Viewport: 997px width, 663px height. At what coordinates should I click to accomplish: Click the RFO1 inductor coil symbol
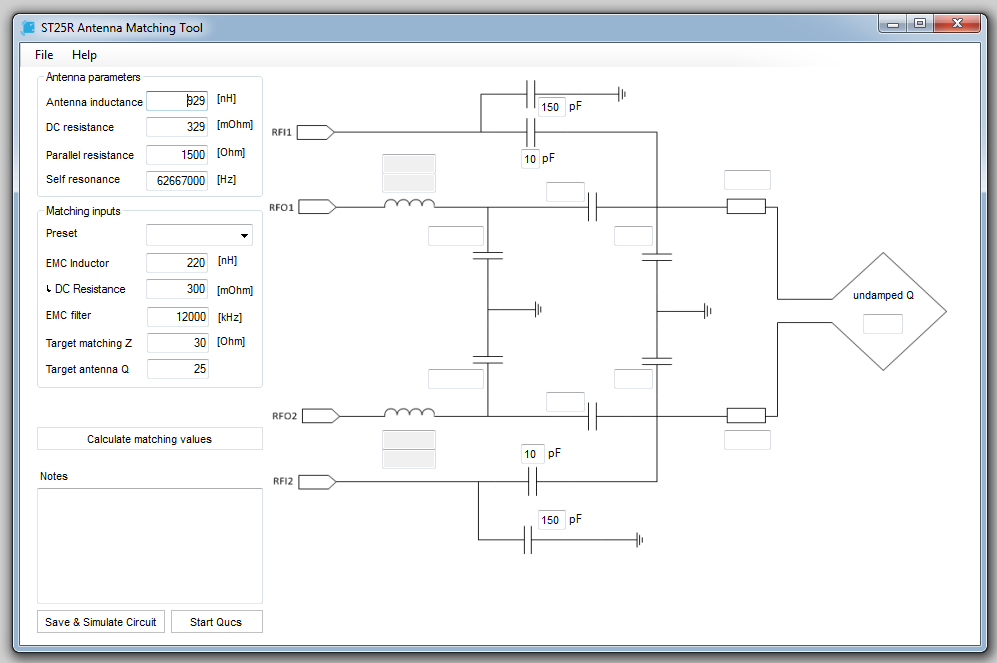[x=409, y=203]
